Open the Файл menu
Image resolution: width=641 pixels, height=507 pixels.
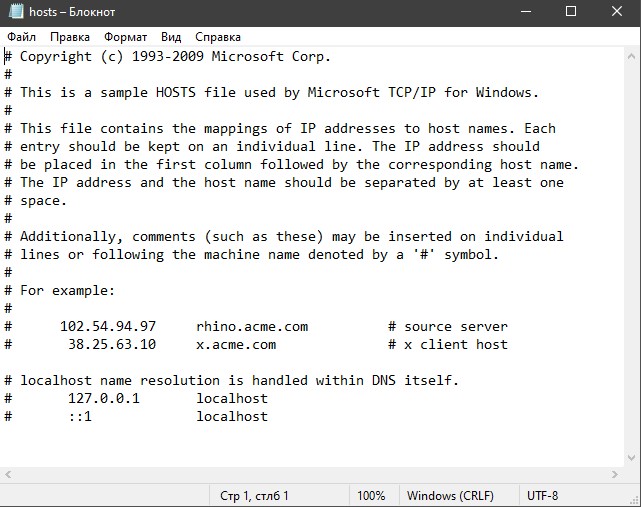tap(22, 37)
